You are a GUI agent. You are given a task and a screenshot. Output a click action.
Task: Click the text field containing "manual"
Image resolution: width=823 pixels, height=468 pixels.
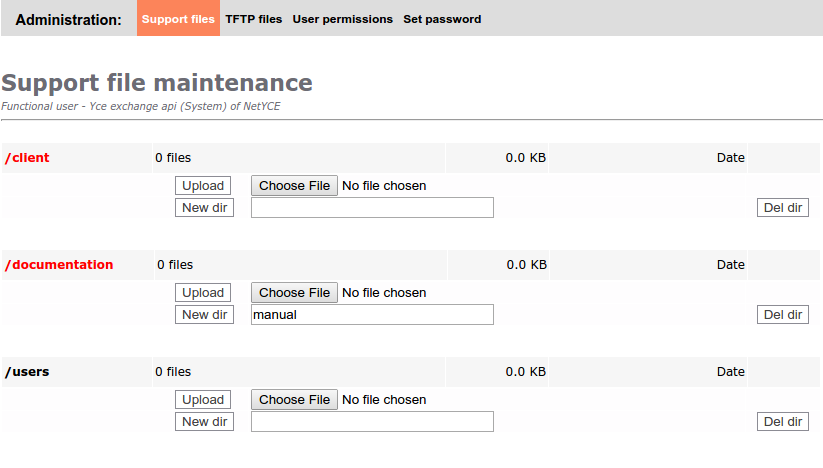(372, 315)
